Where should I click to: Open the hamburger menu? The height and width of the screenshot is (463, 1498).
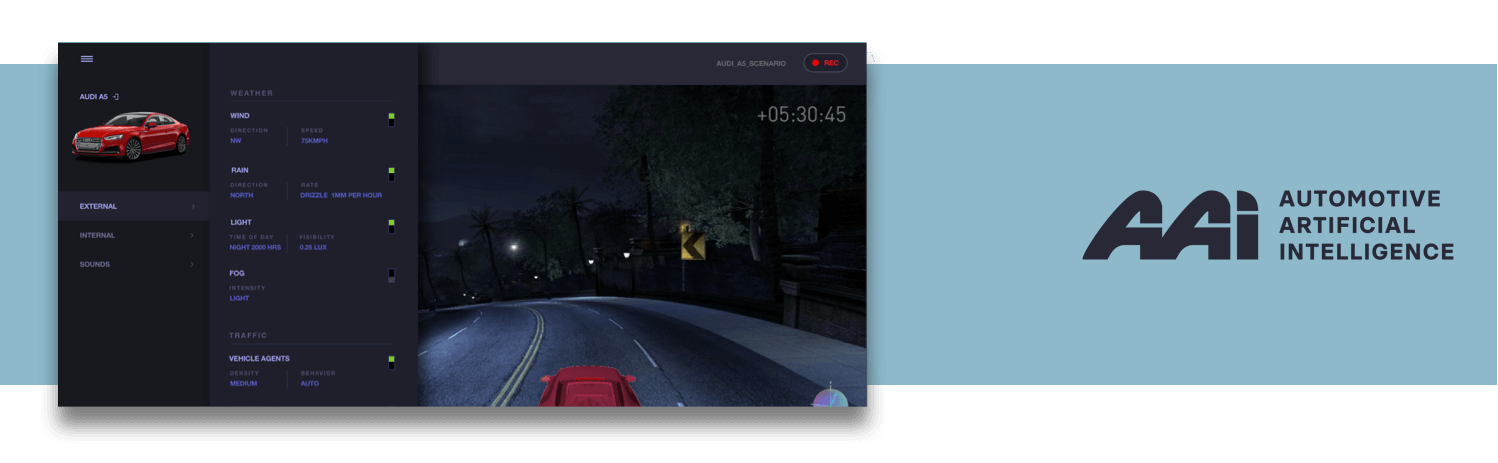(x=87, y=59)
